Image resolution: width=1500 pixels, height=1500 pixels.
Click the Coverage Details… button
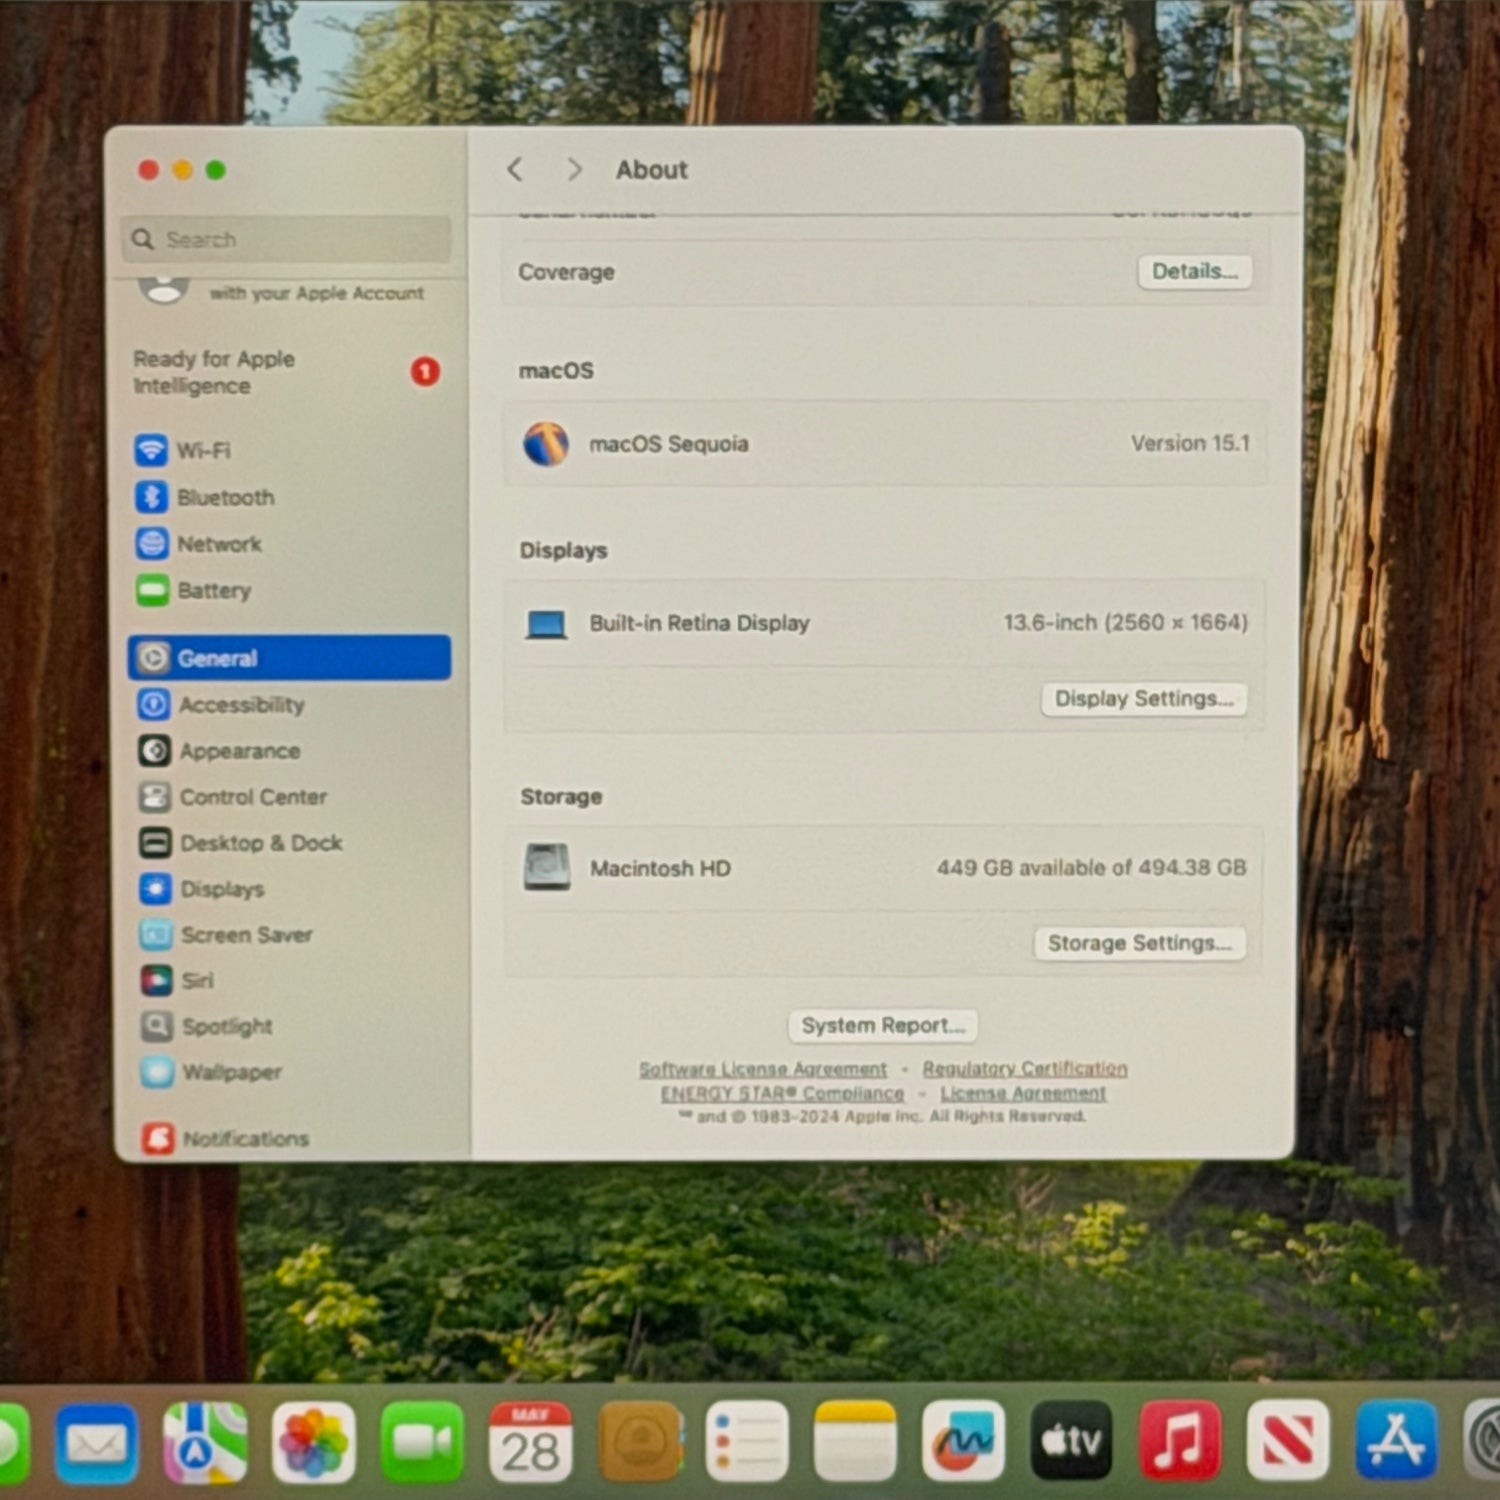[1195, 271]
